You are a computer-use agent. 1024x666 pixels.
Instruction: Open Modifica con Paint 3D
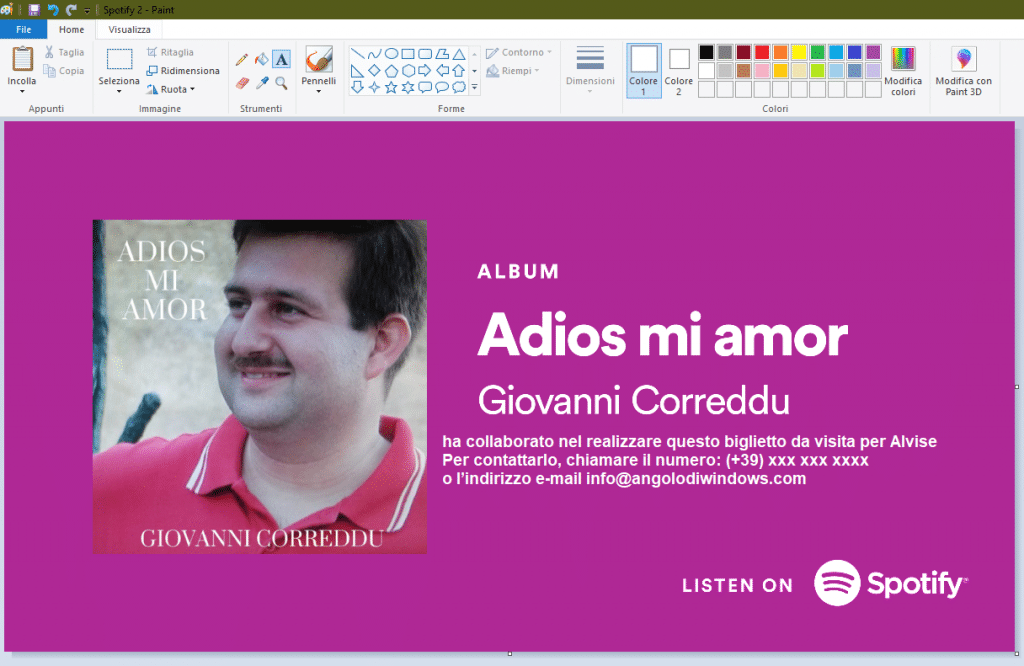(x=963, y=72)
